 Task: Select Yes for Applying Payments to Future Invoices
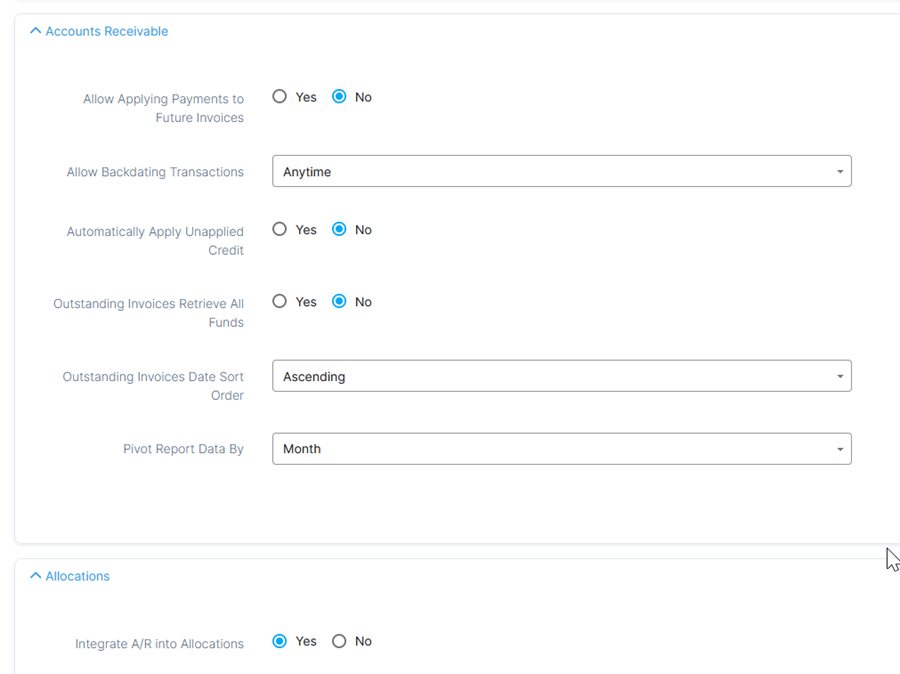pyautogui.click(x=280, y=96)
